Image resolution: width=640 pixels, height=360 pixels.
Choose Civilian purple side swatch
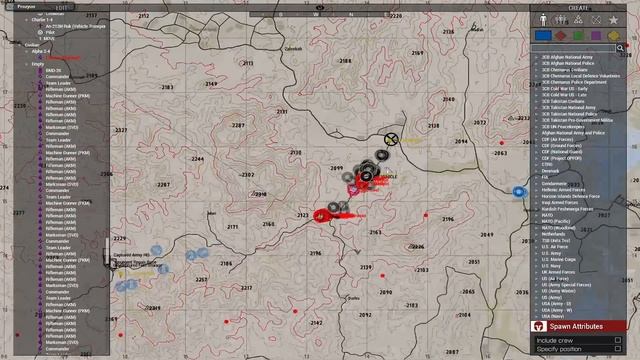pyautogui.click(x=596, y=36)
